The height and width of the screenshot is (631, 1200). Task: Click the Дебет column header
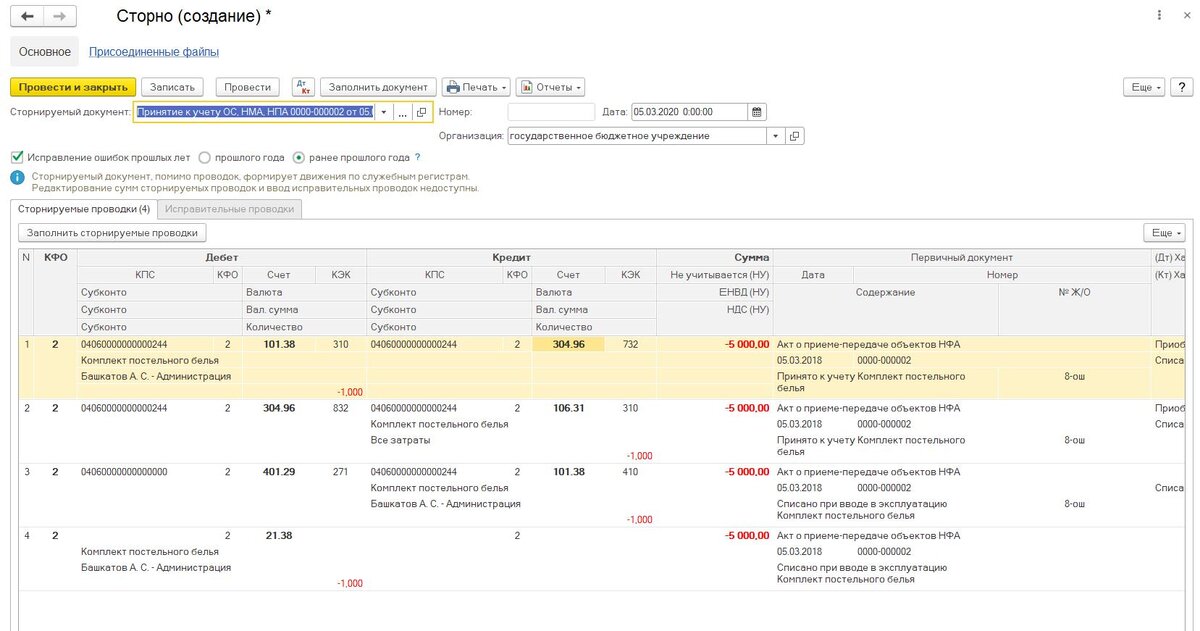222,257
